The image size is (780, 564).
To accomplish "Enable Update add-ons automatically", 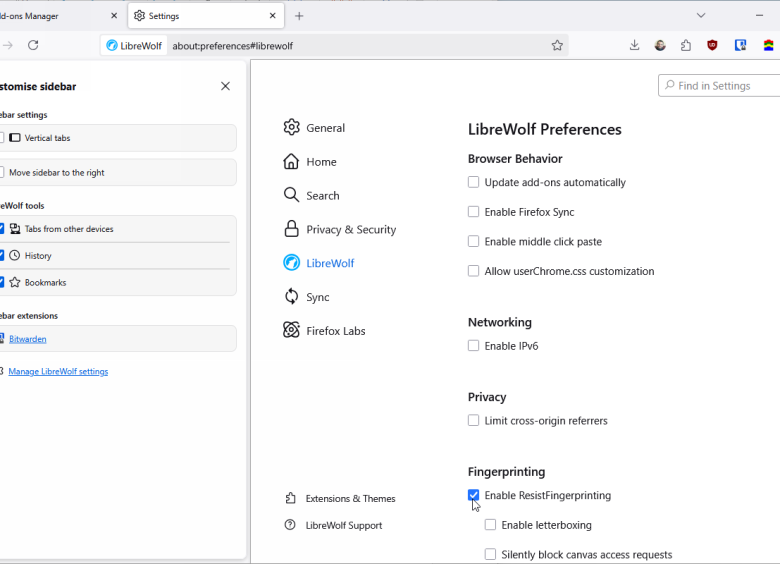I will pyautogui.click(x=474, y=182).
